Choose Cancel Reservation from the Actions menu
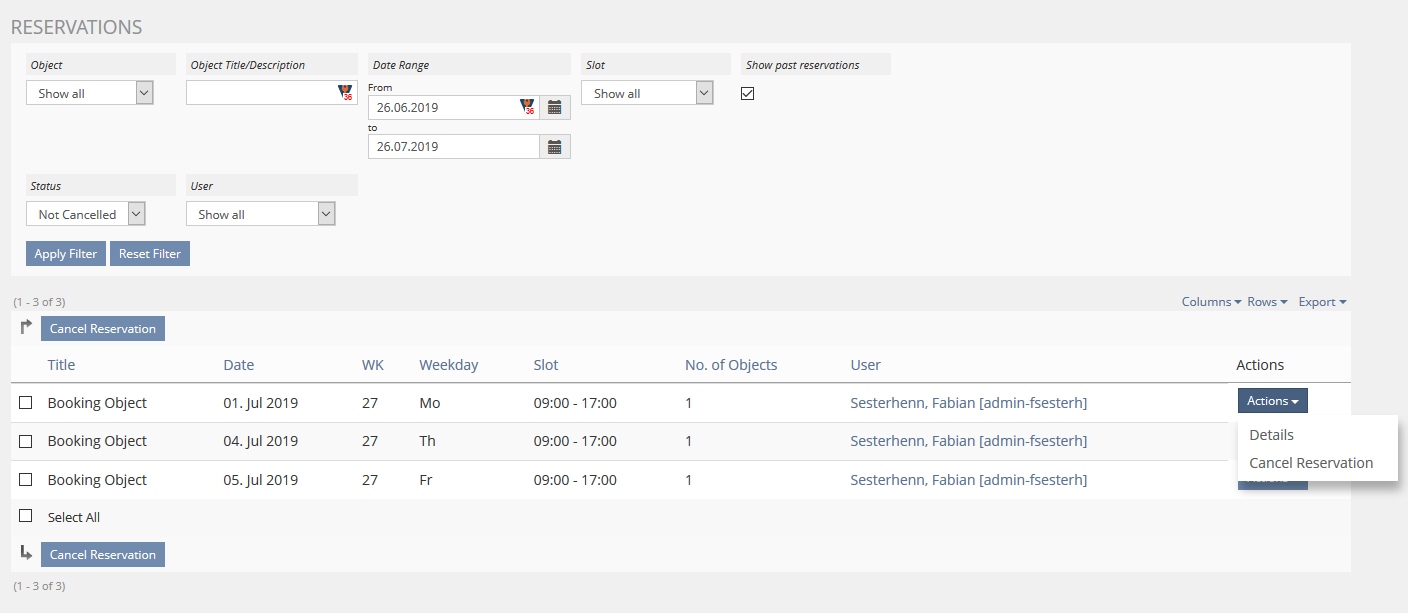 [1311, 462]
